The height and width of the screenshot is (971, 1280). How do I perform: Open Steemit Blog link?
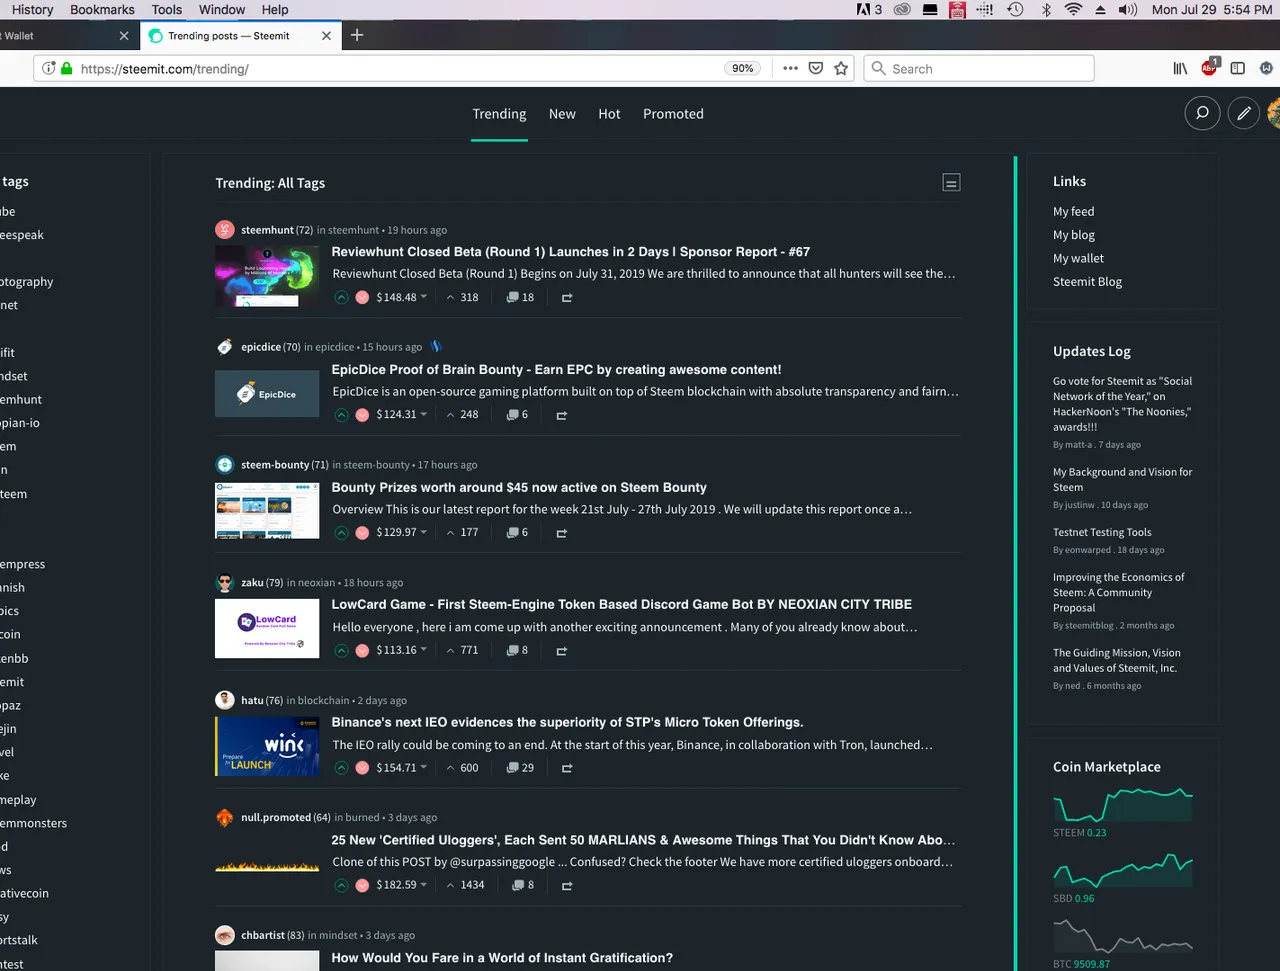(1087, 282)
